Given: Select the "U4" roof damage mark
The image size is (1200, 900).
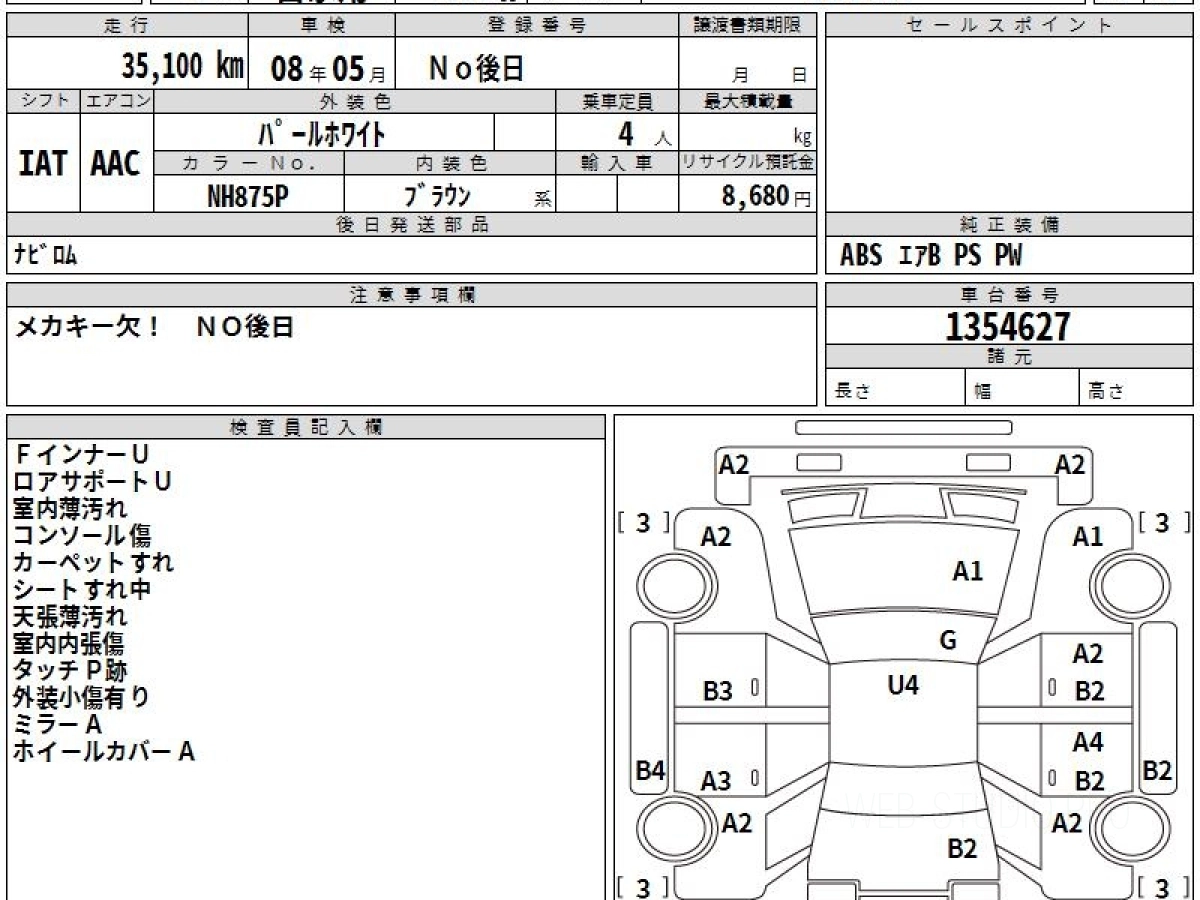Looking at the screenshot, I should (903, 685).
